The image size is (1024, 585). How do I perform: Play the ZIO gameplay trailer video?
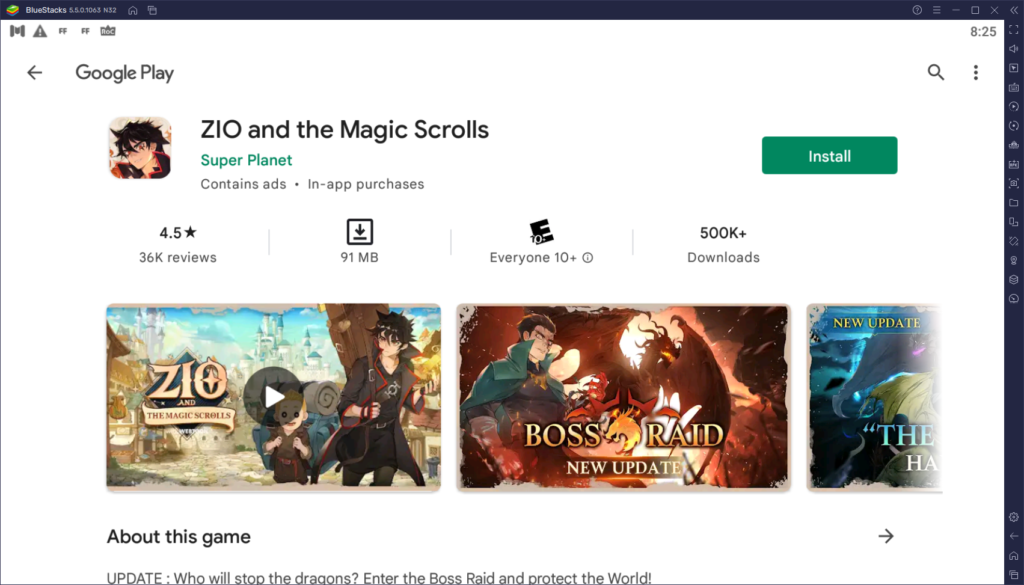[274, 397]
